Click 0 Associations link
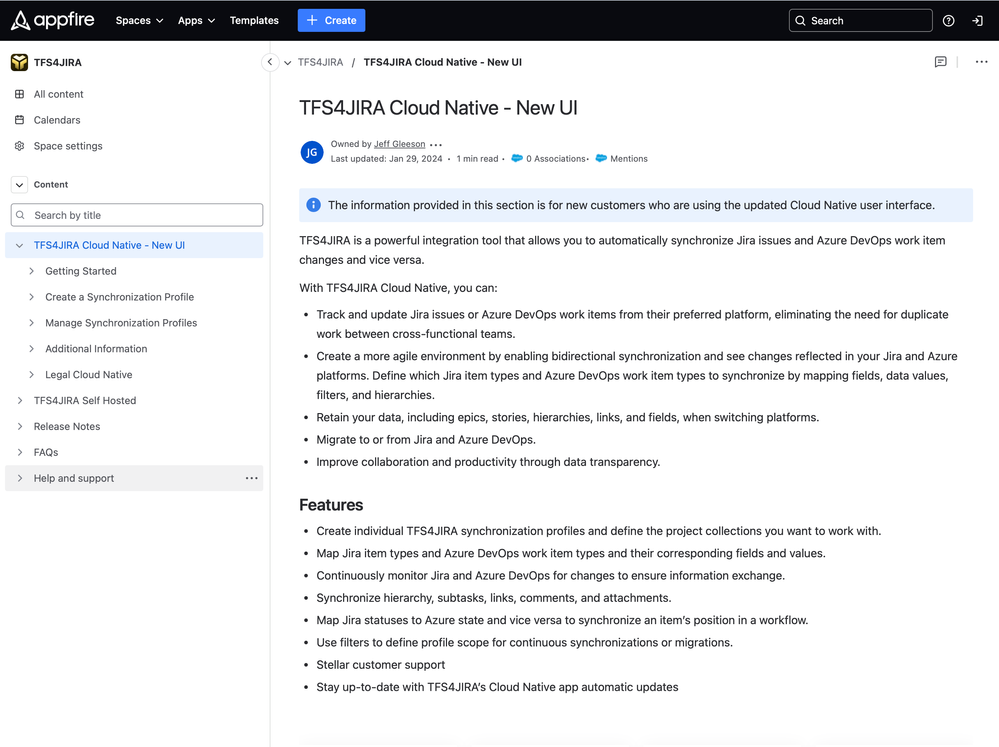The image size is (999, 747). pos(556,159)
